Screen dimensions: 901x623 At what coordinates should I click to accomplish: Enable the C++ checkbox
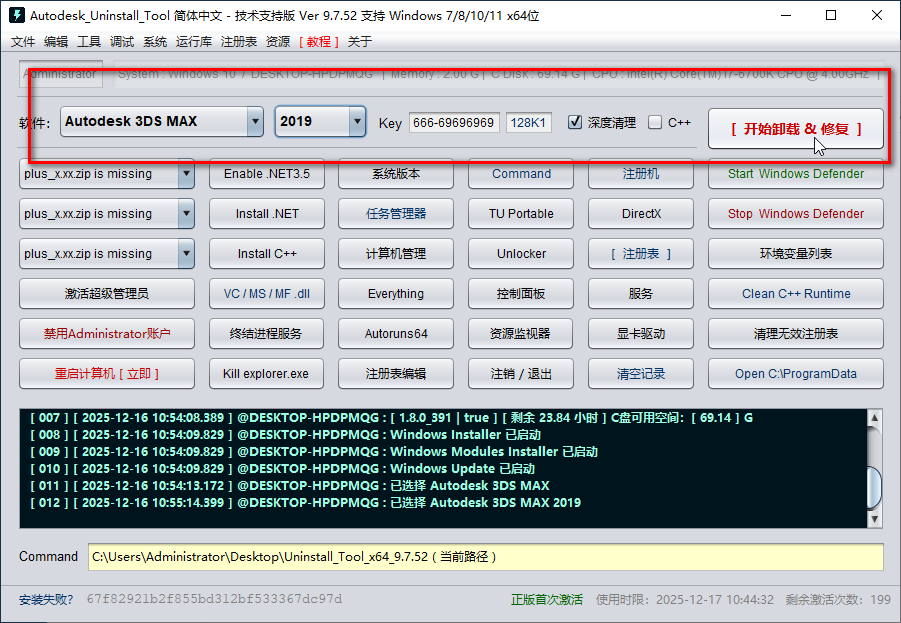point(654,122)
